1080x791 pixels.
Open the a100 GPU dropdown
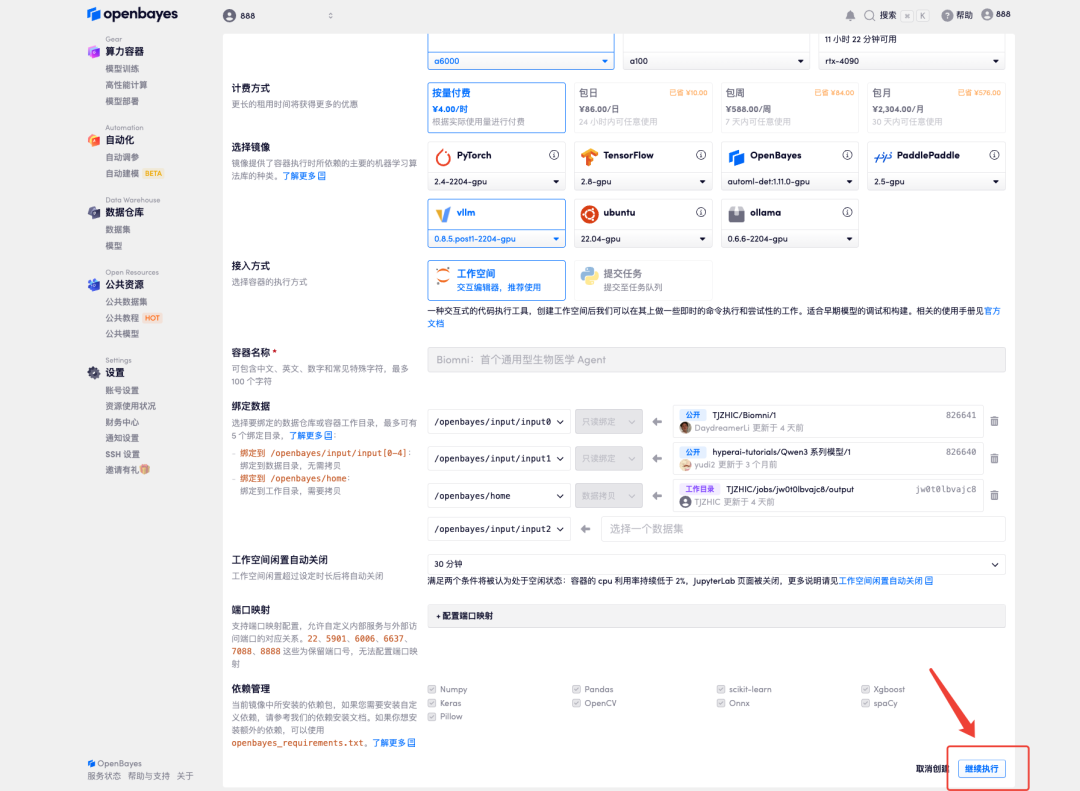[716, 61]
